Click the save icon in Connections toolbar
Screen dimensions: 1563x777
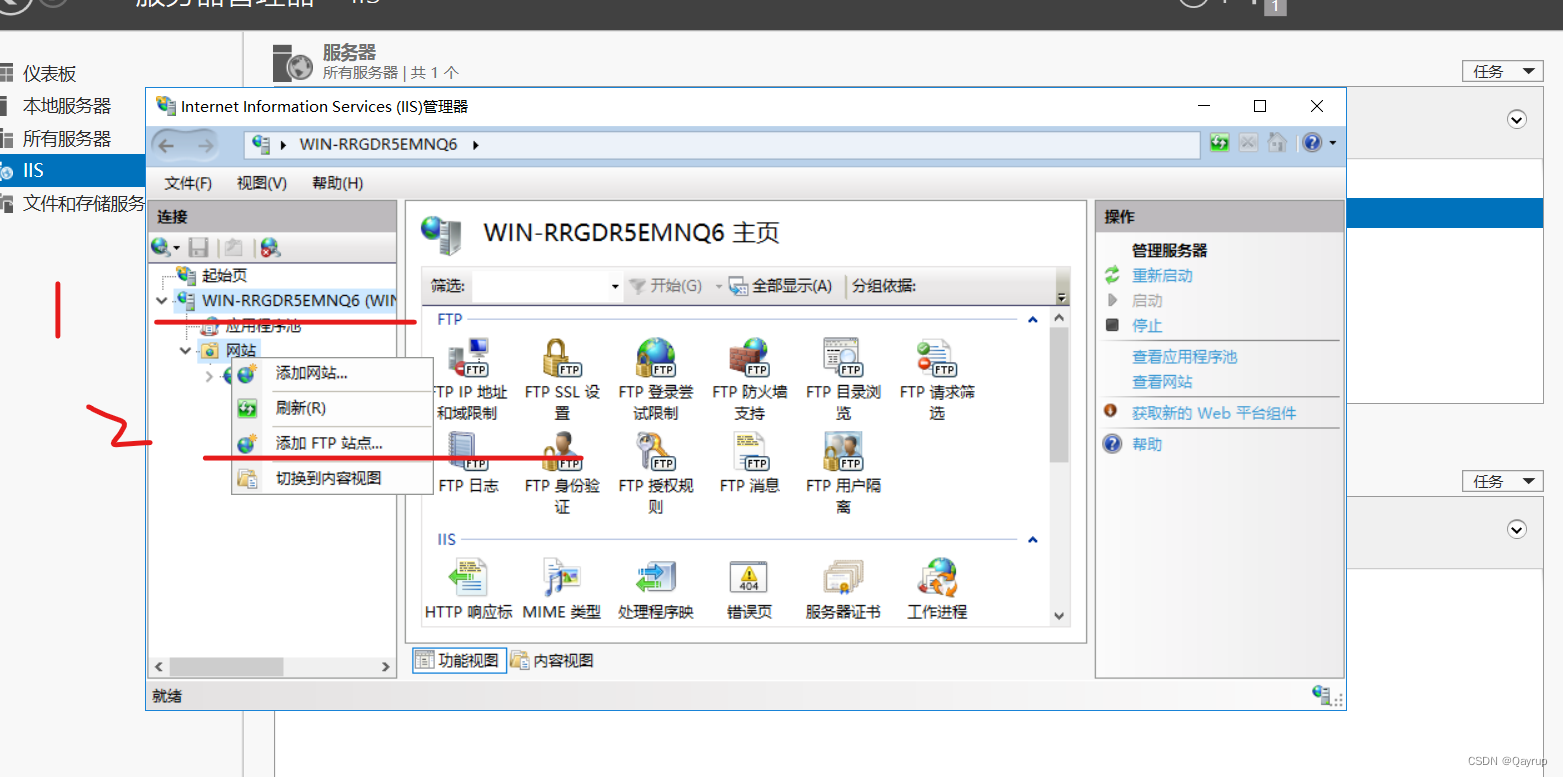198,247
